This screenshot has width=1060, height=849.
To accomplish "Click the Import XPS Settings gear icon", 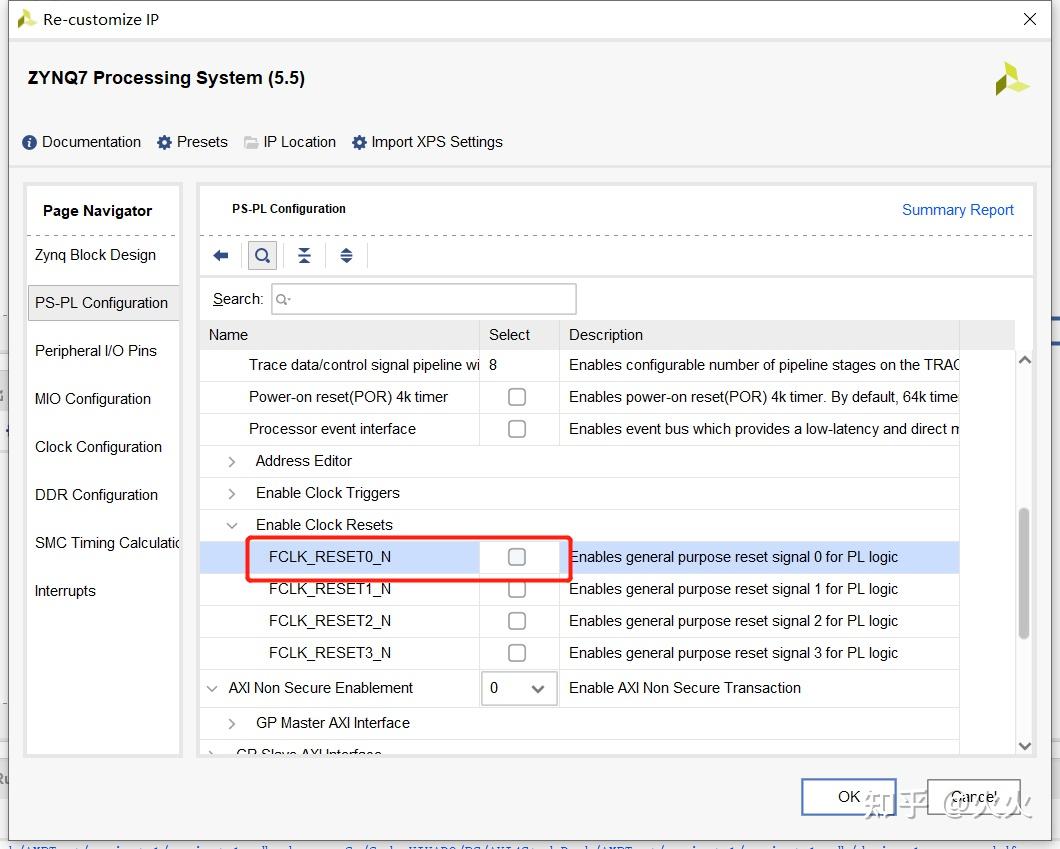I will (x=360, y=143).
